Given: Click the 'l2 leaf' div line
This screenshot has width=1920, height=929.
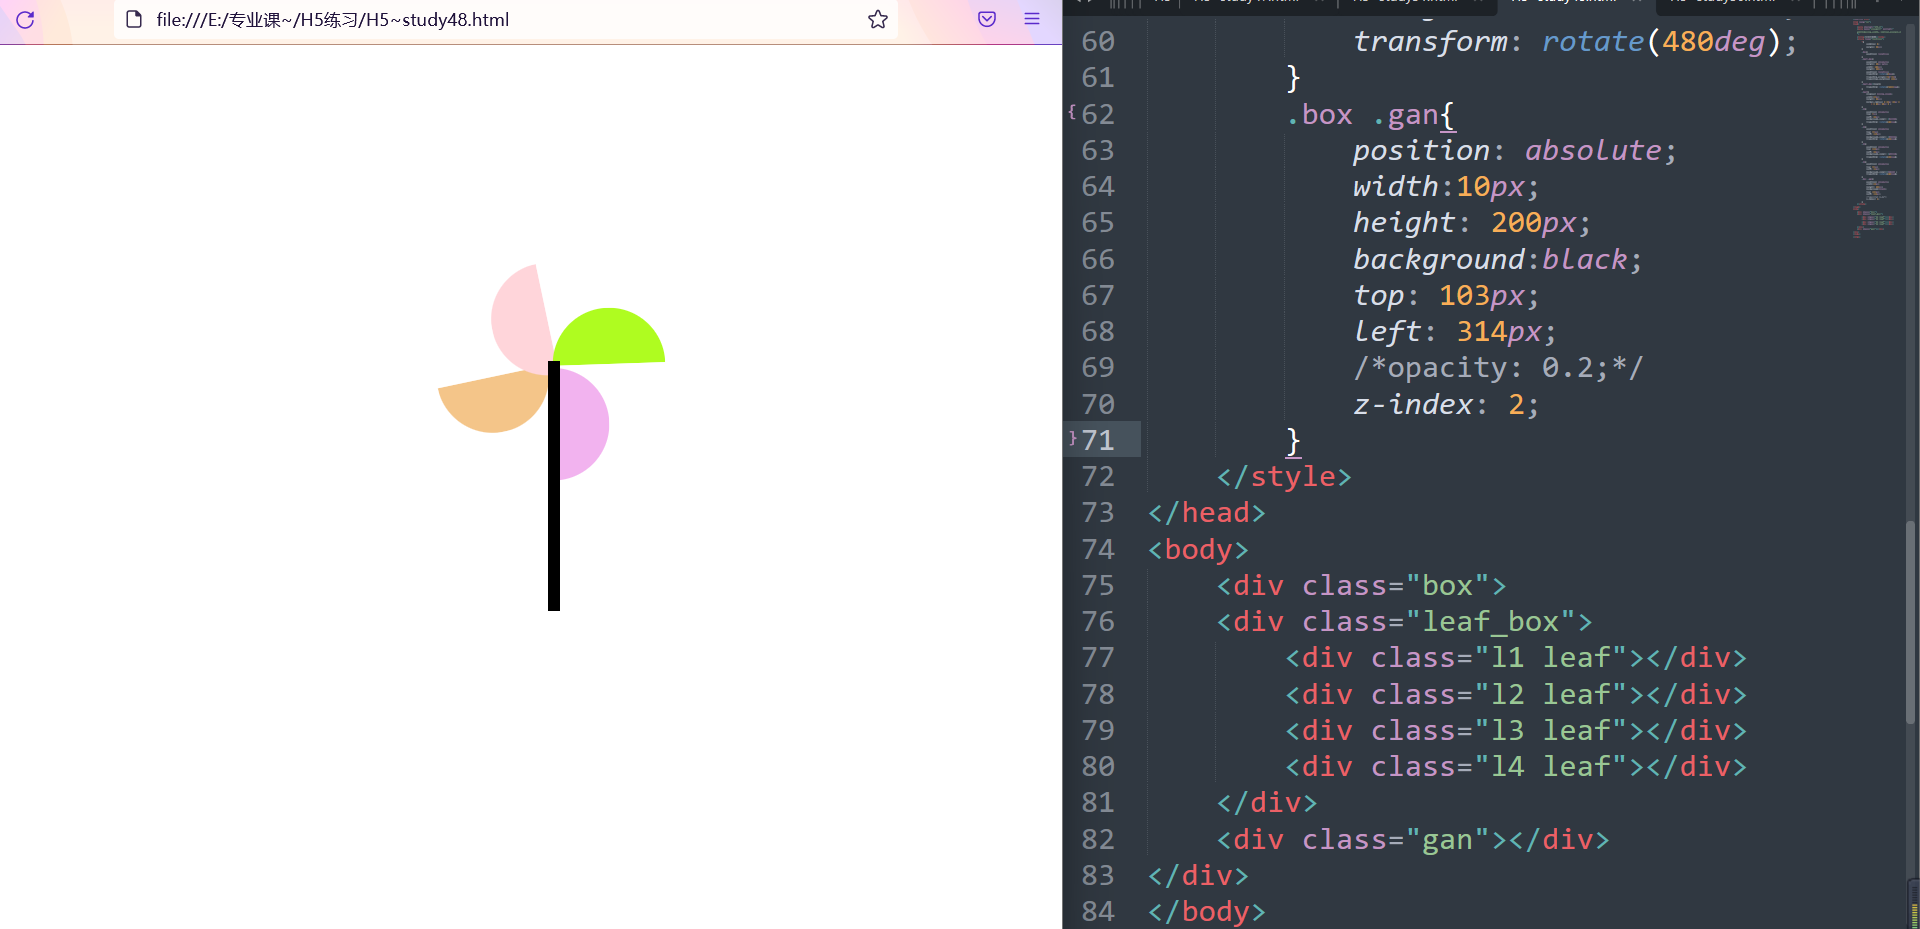Looking at the screenshot, I should (1516, 694).
